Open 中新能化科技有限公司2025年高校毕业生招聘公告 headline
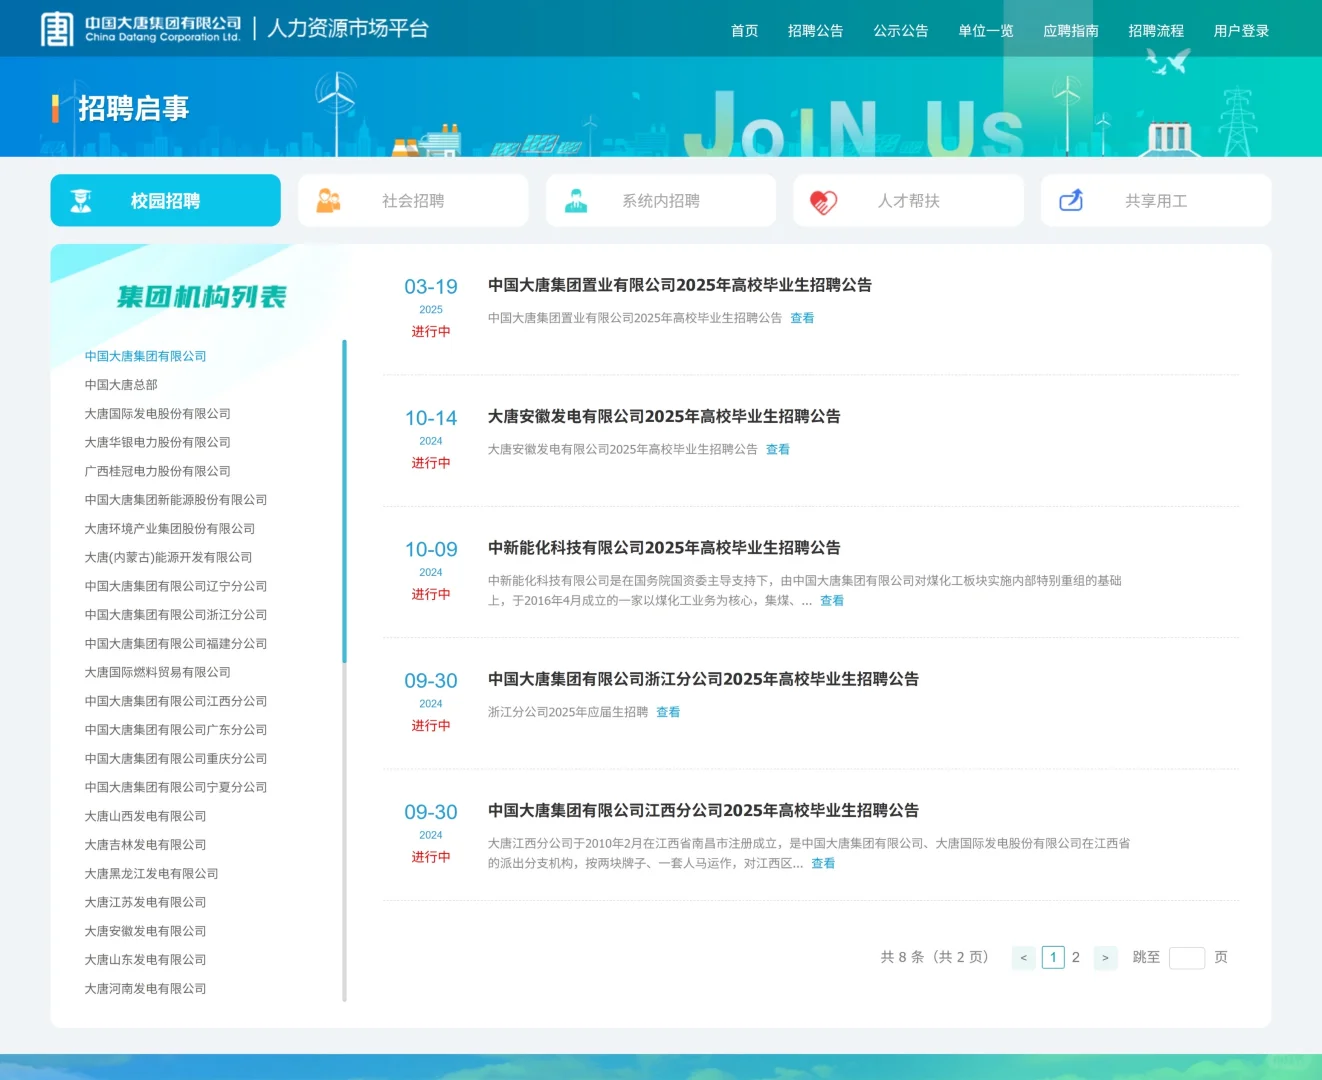 [x=664, y=548]
